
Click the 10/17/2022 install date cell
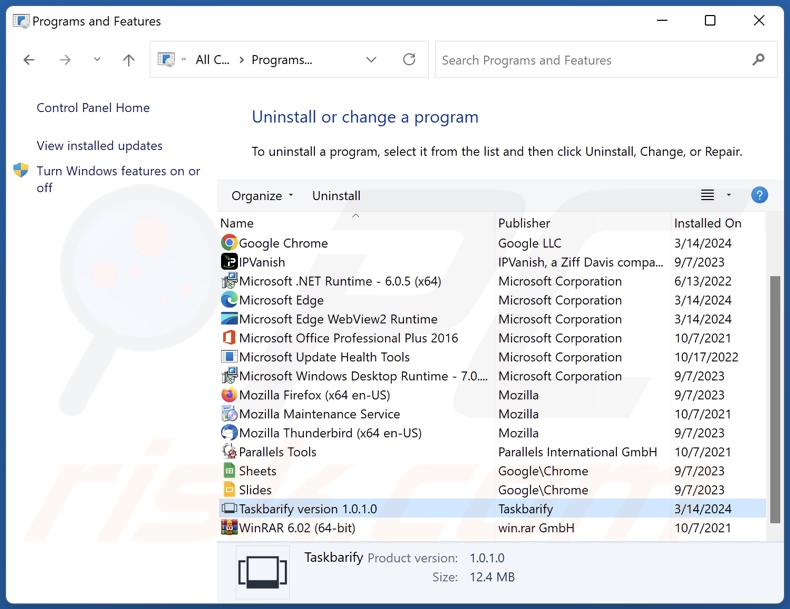pos(706,357)
